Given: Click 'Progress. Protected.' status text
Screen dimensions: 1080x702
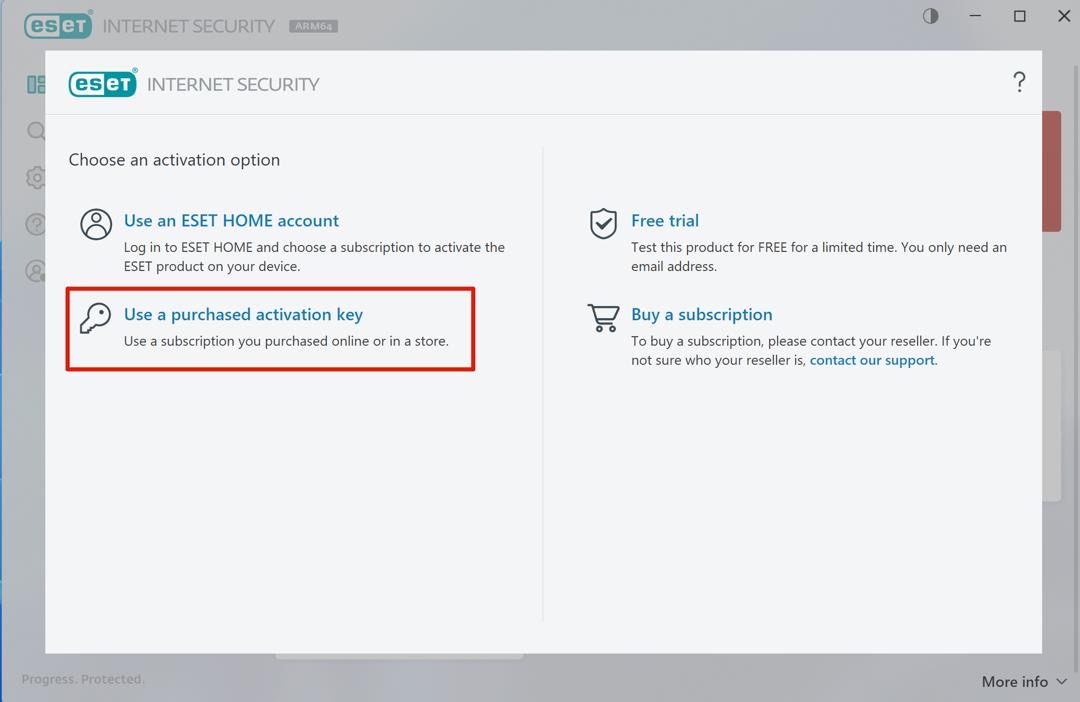Looking at the screenshot, I should click(x=83, y=679).
